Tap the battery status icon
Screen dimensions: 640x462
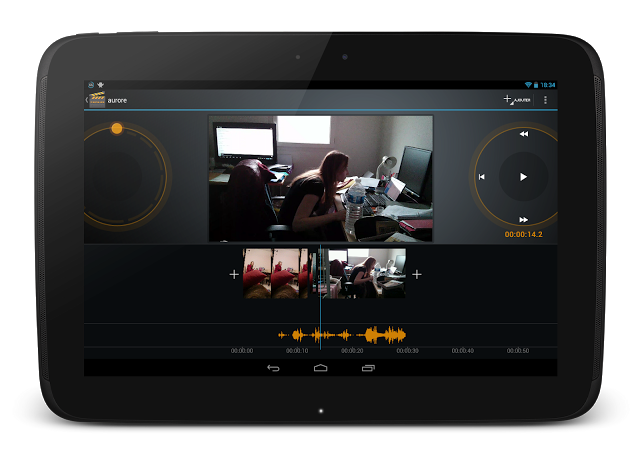pos(536,85)
